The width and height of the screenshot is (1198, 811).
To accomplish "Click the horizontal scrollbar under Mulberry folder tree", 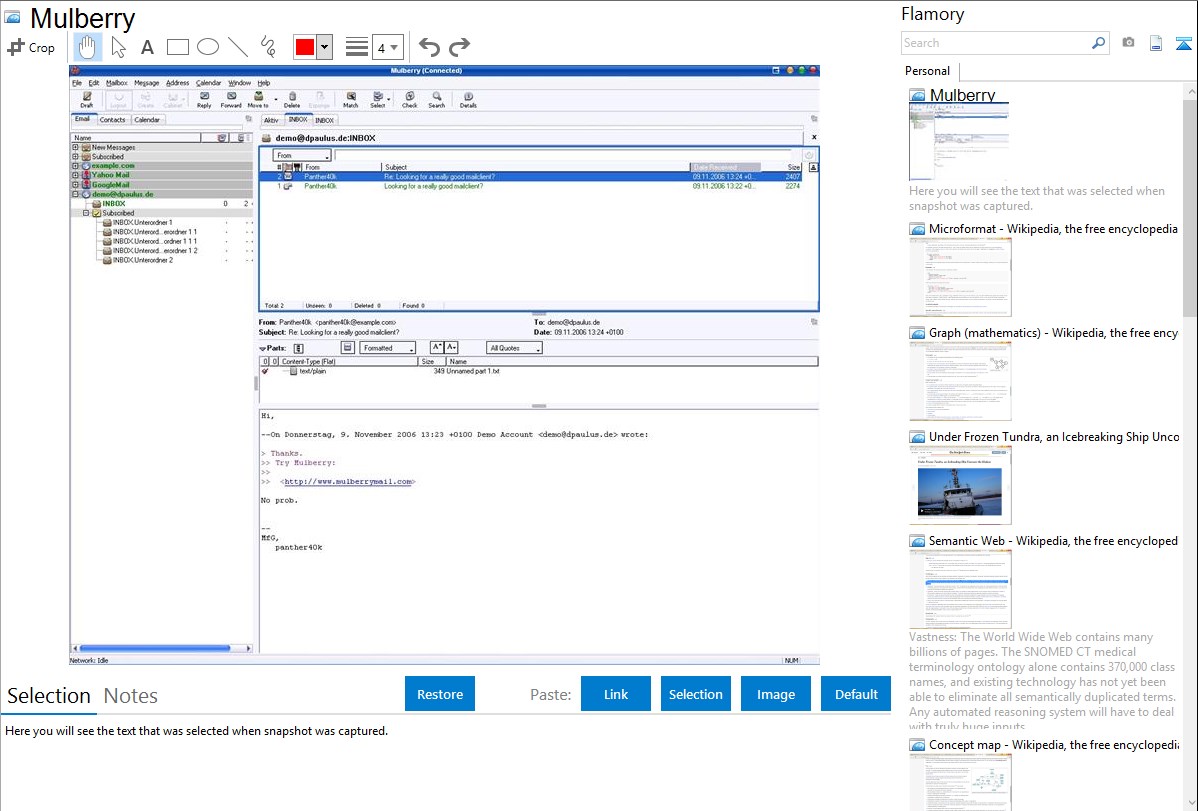I will point(161,648).
